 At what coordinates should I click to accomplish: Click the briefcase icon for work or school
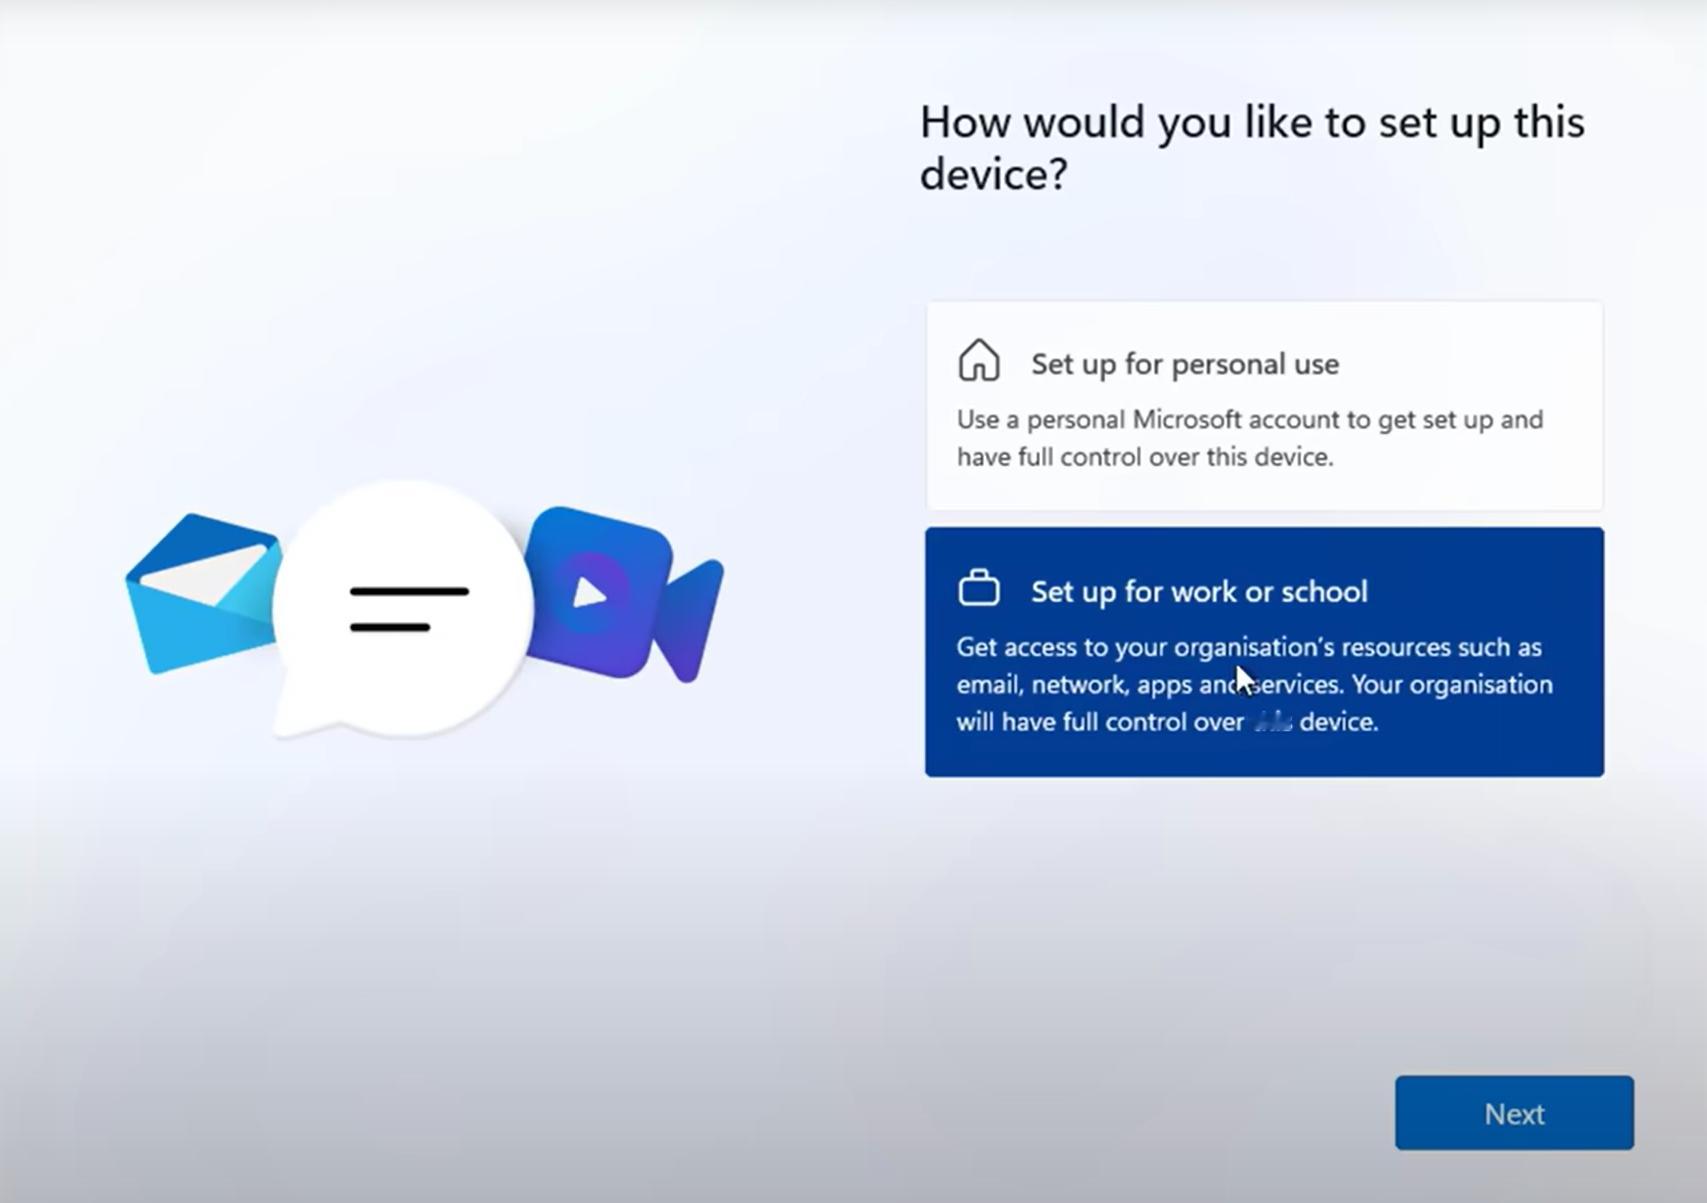pos(979,588)
